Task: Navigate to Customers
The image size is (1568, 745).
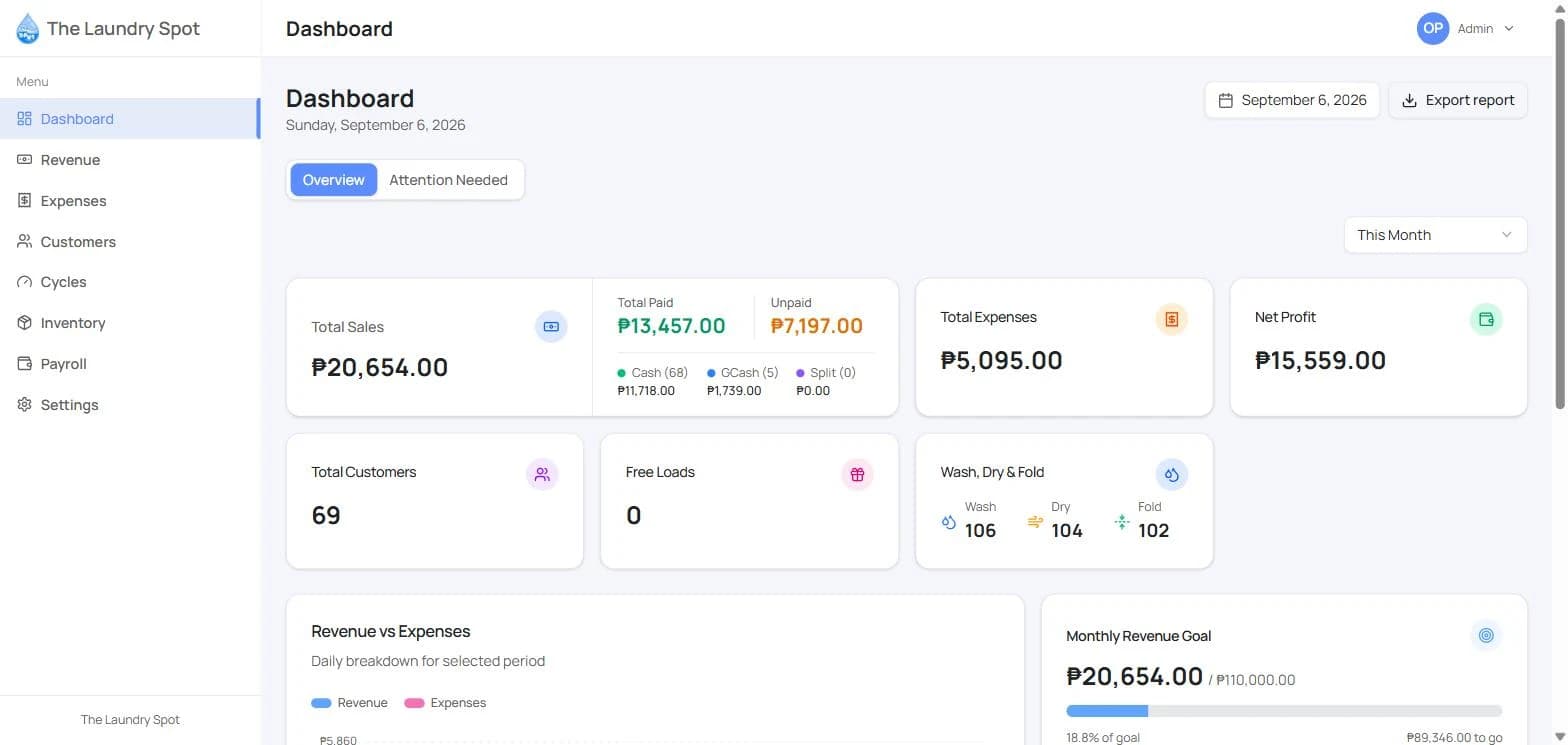Action: pos(129,242)
